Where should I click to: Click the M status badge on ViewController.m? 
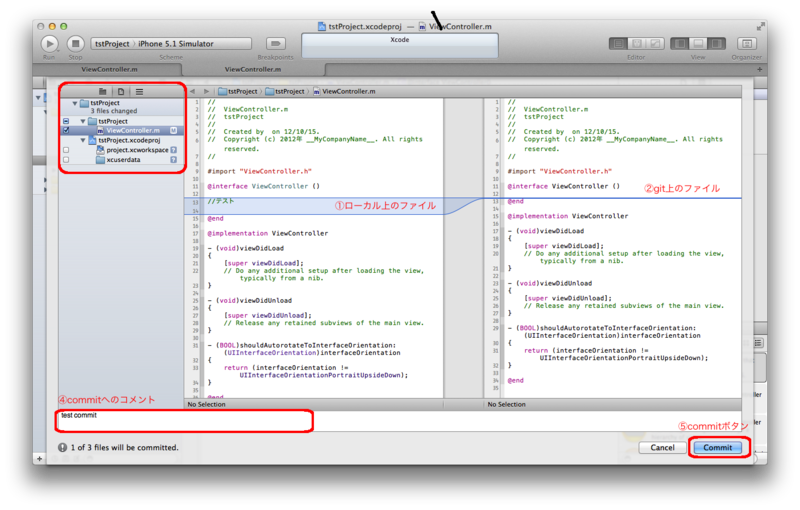pos(173,131)
